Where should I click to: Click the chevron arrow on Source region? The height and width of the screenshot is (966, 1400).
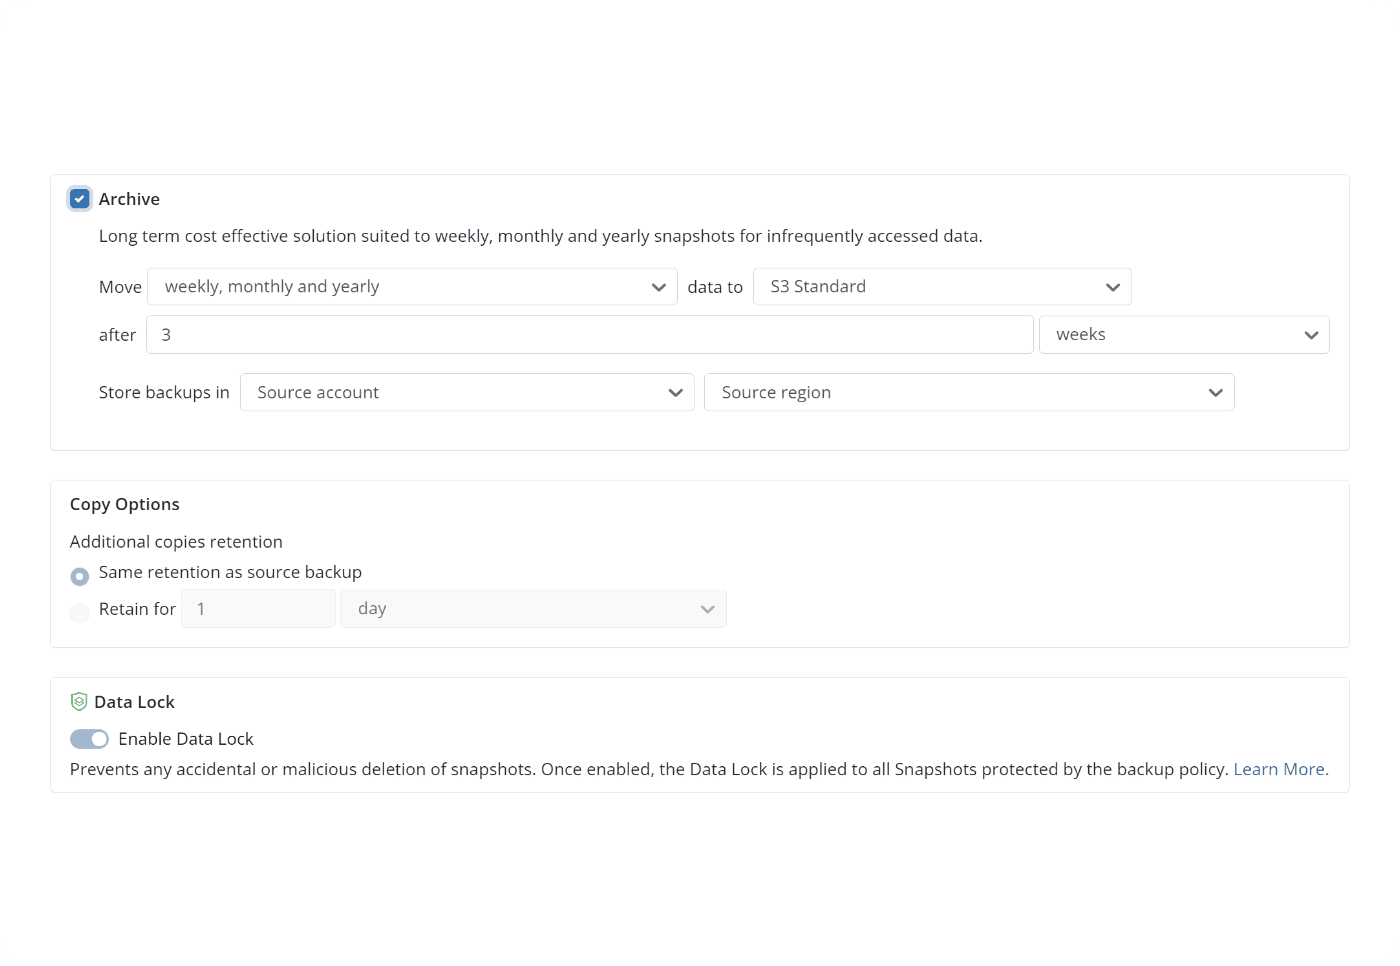[1216, 393]
